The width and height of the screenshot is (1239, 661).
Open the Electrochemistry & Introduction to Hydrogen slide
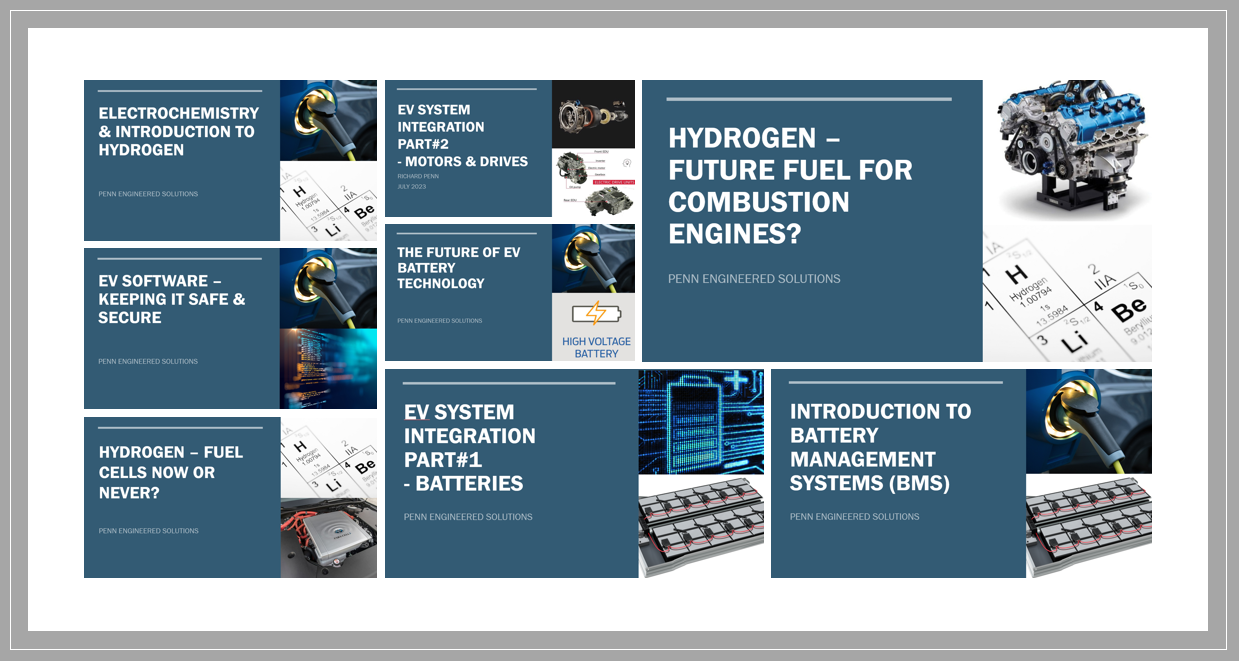point(178,131)
